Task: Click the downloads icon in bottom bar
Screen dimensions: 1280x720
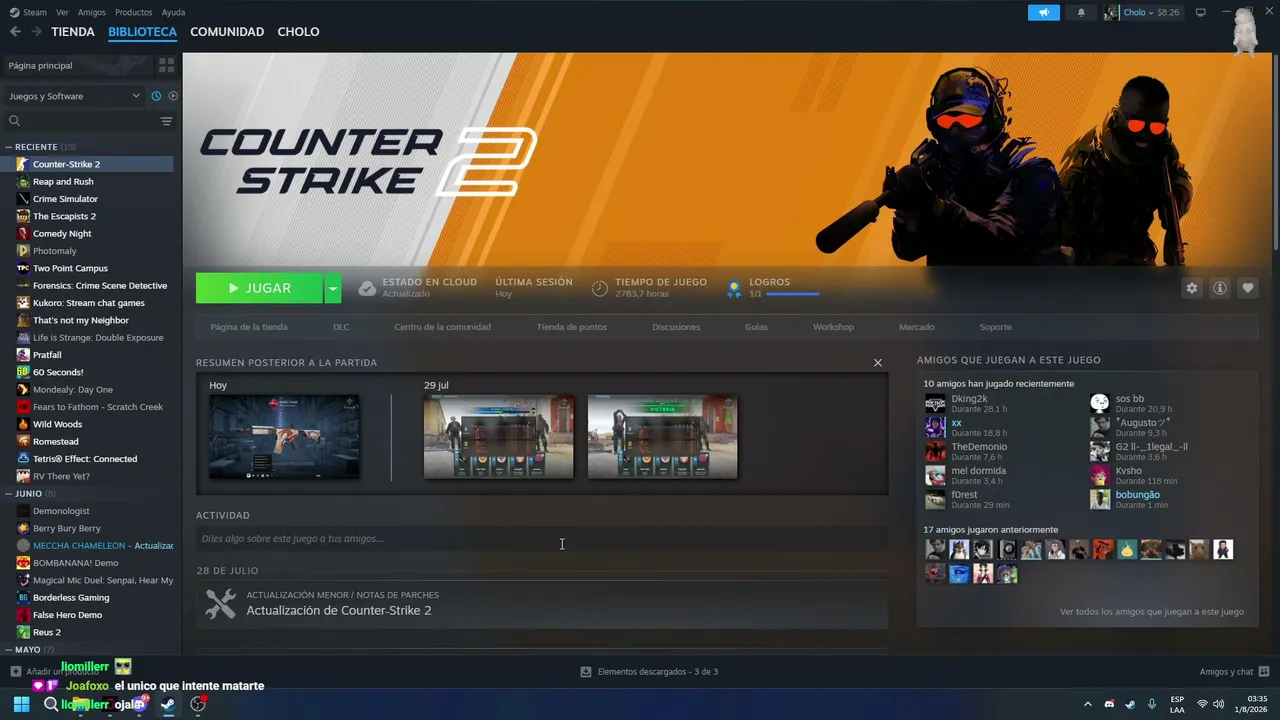Action: pos(586,671)
